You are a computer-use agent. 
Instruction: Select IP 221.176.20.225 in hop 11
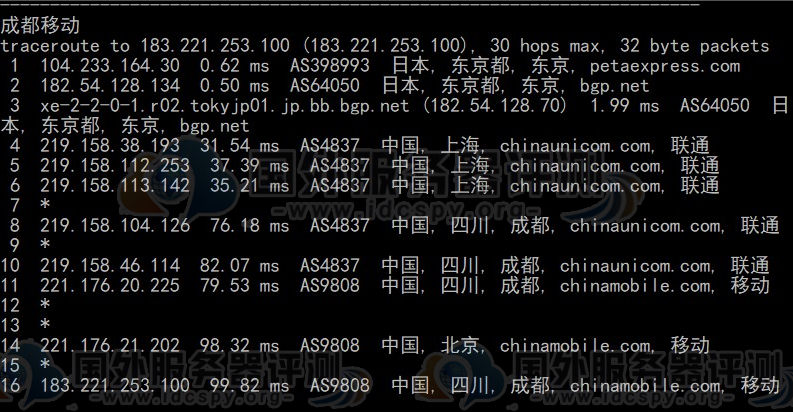pos(110,286)
